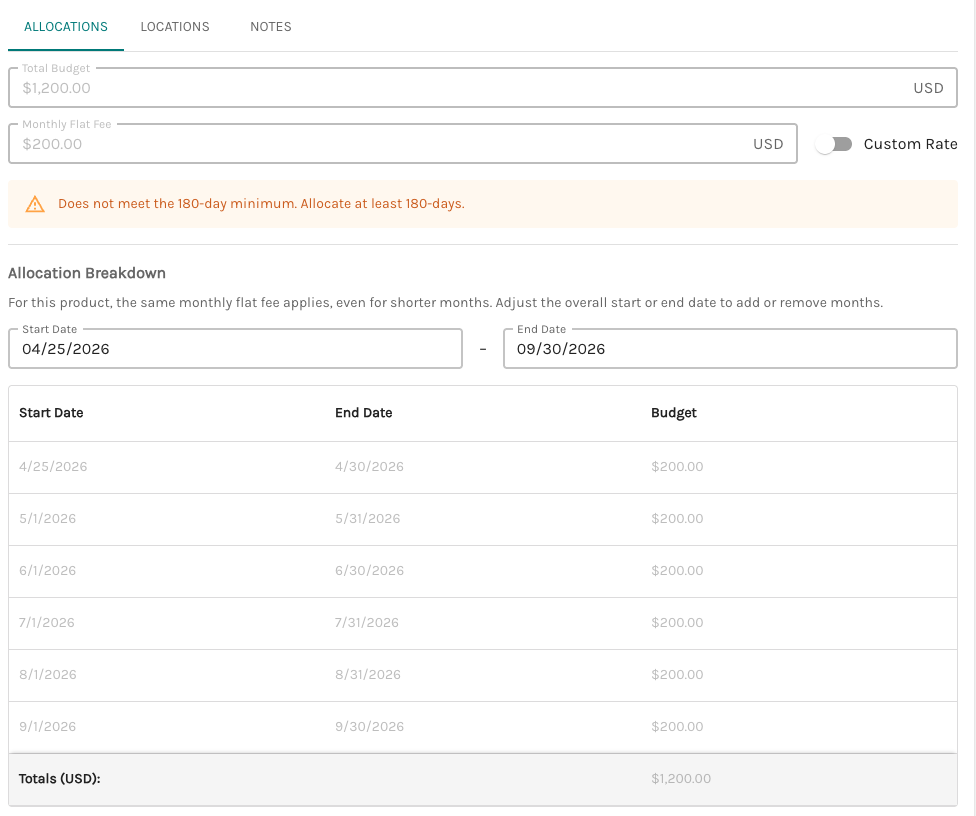Click the 6/1/2026 table row start date
The width and height of the screenshot is (976, 816).
pyautogui.click(x=47, y=571)
